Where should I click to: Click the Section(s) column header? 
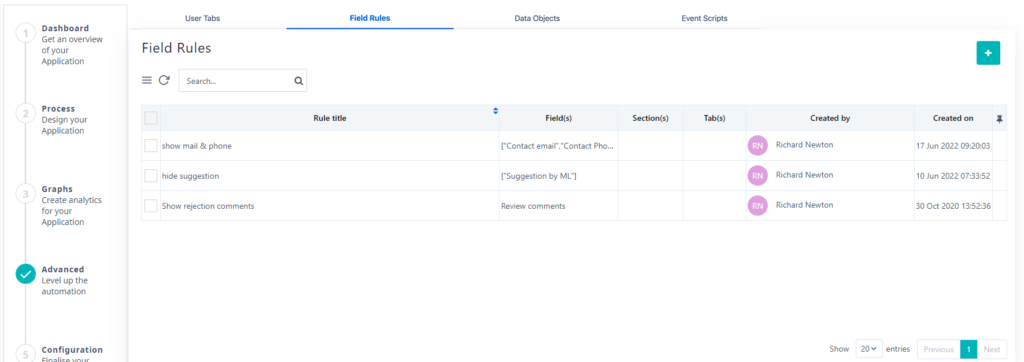[650, 118]
